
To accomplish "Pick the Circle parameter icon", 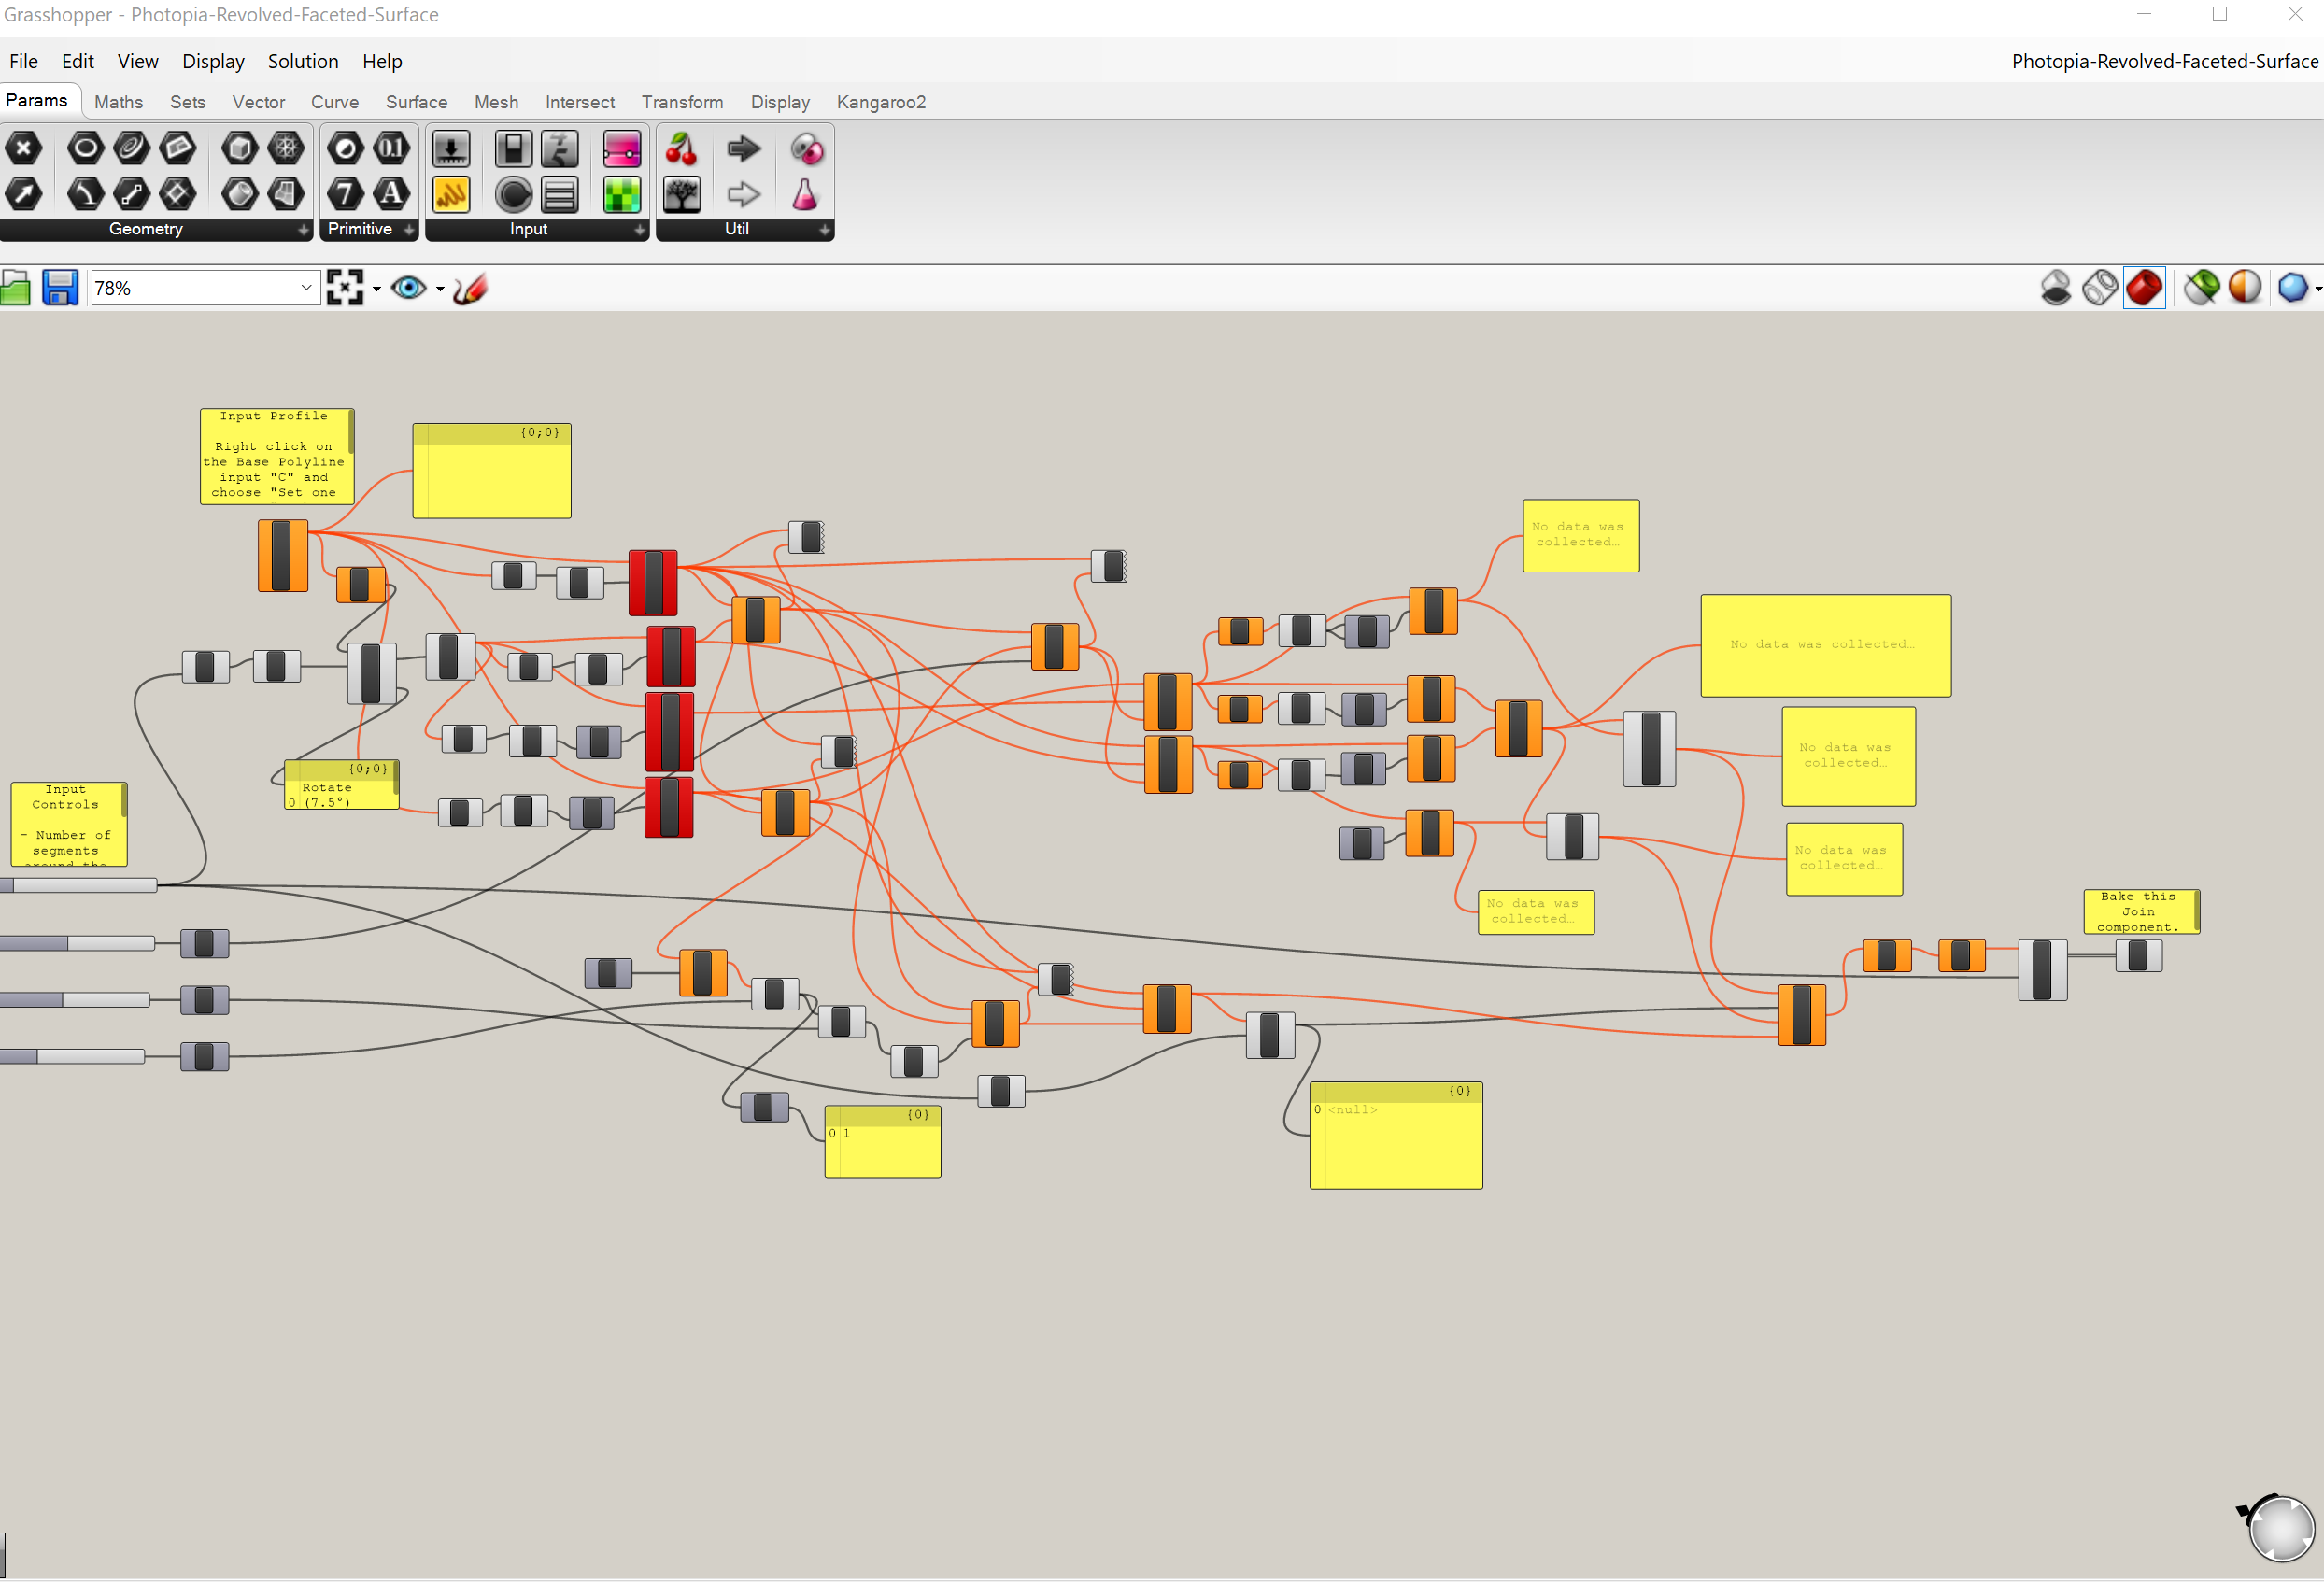I will tap(86, 149).
